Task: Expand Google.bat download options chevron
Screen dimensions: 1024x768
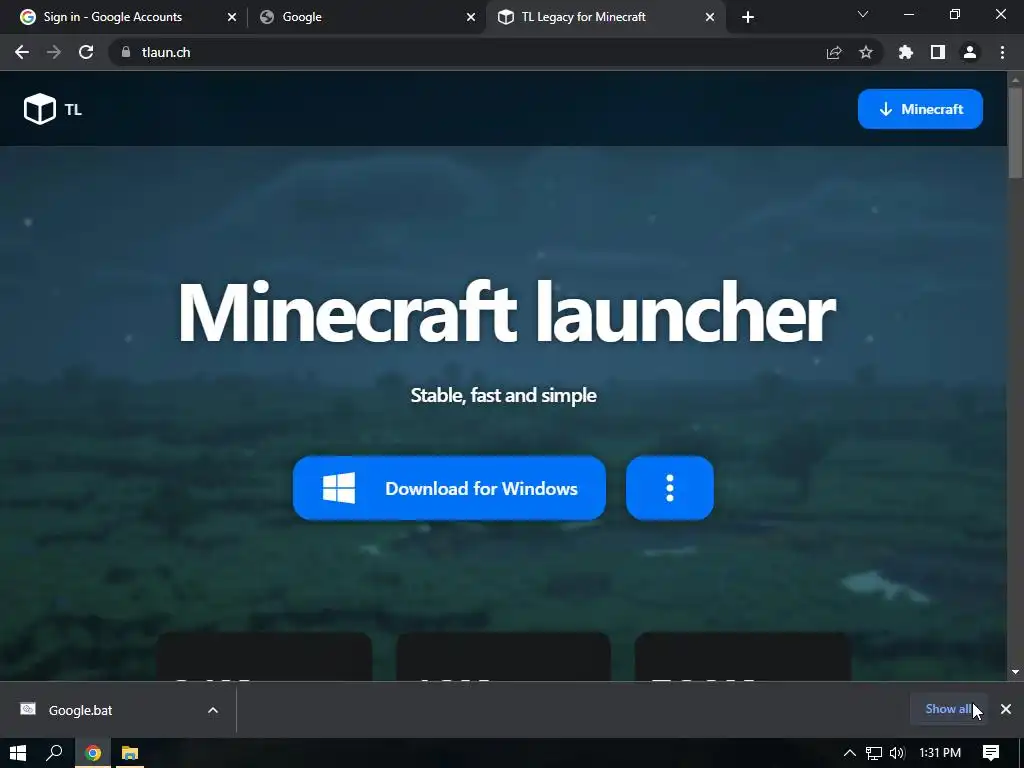Action: pyautogui.click(x=213, y=710)
